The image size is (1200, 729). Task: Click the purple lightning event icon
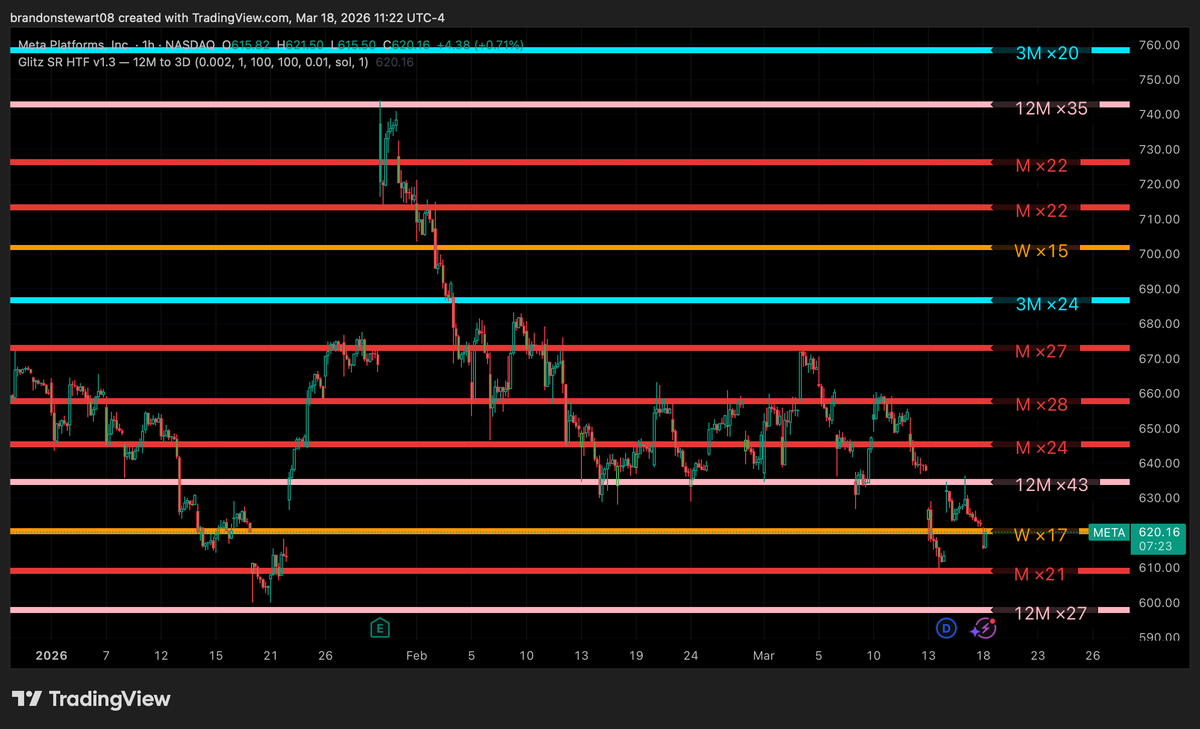click(x=984, y=628)
